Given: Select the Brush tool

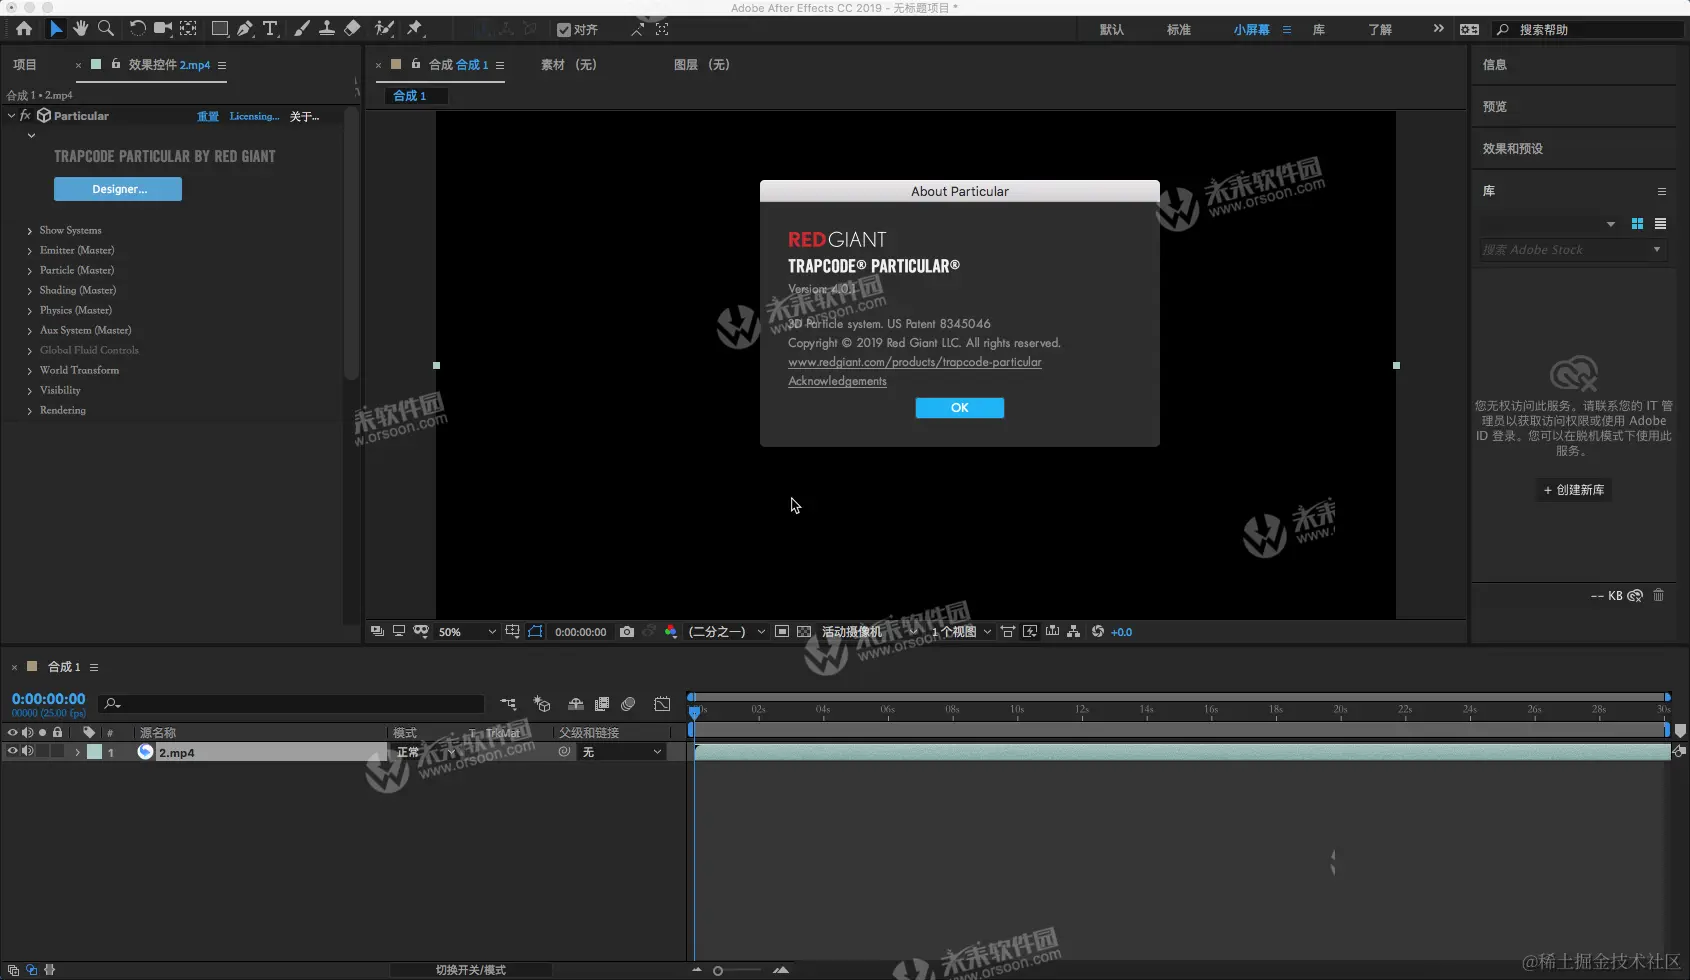Looking at the screenshot, I should click(x=302, y=29).
